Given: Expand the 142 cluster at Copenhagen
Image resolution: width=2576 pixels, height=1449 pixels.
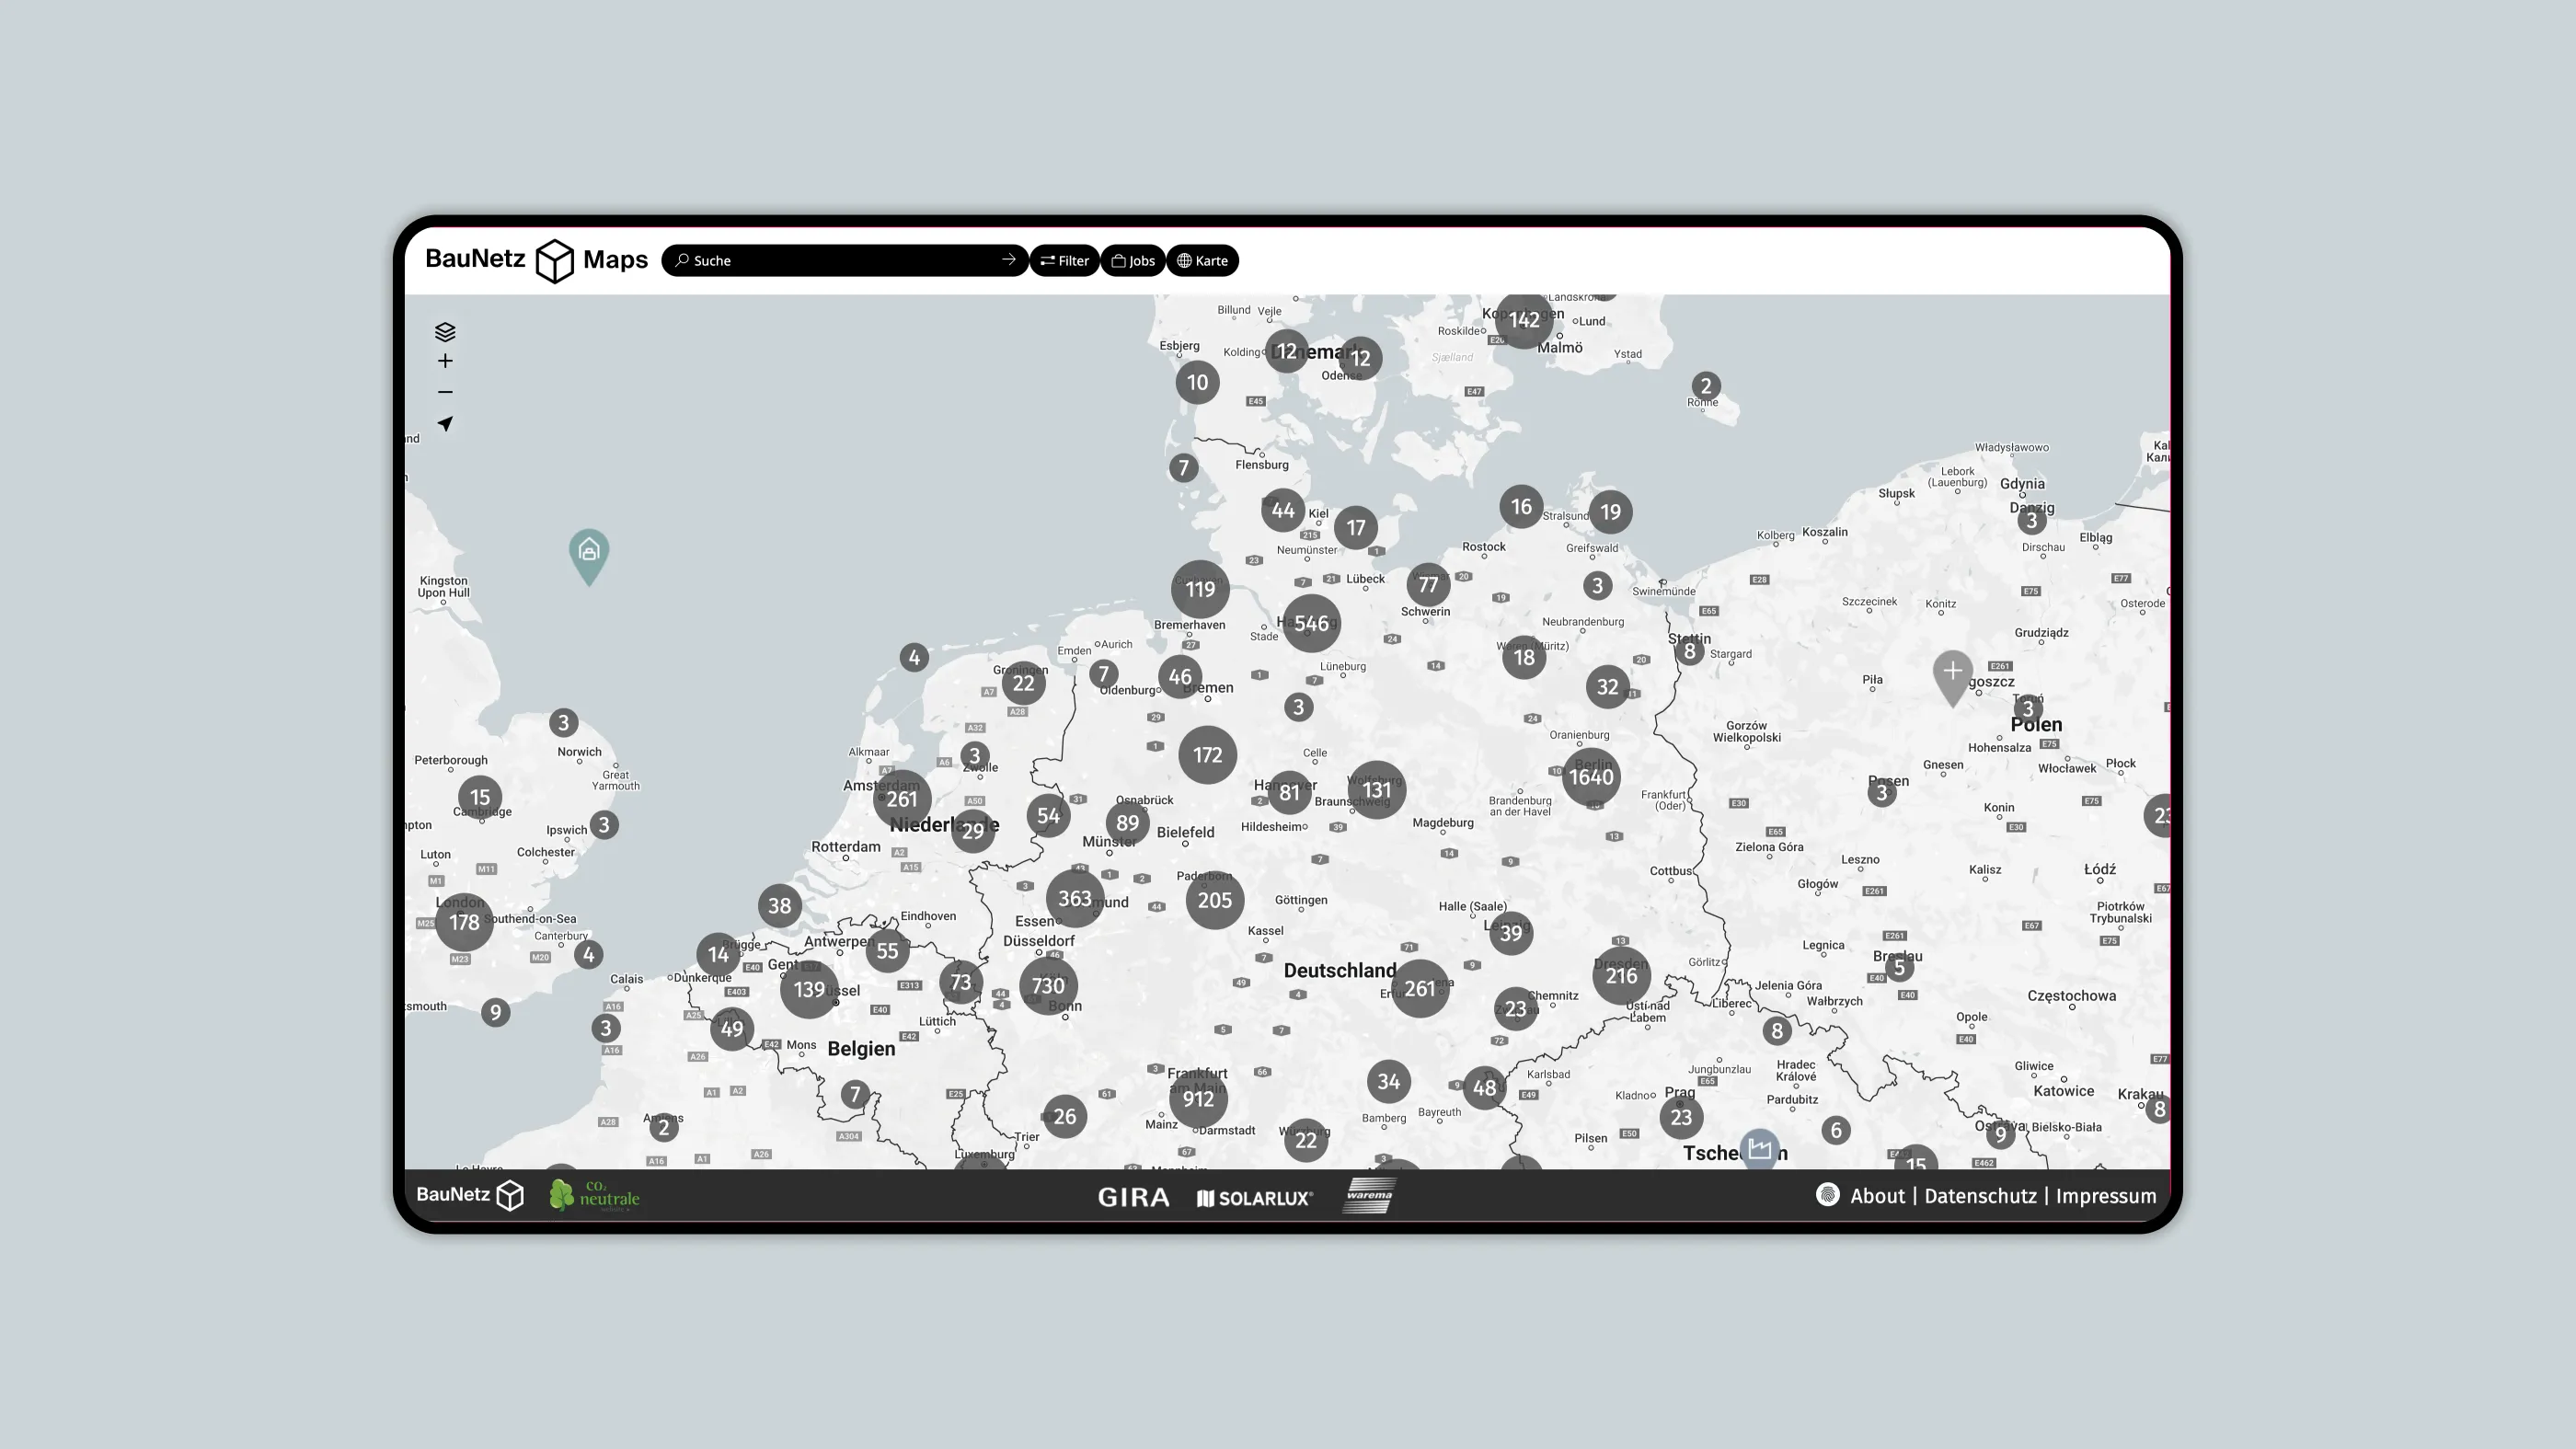Looking at the screenshot, I should coord(1524,320).
